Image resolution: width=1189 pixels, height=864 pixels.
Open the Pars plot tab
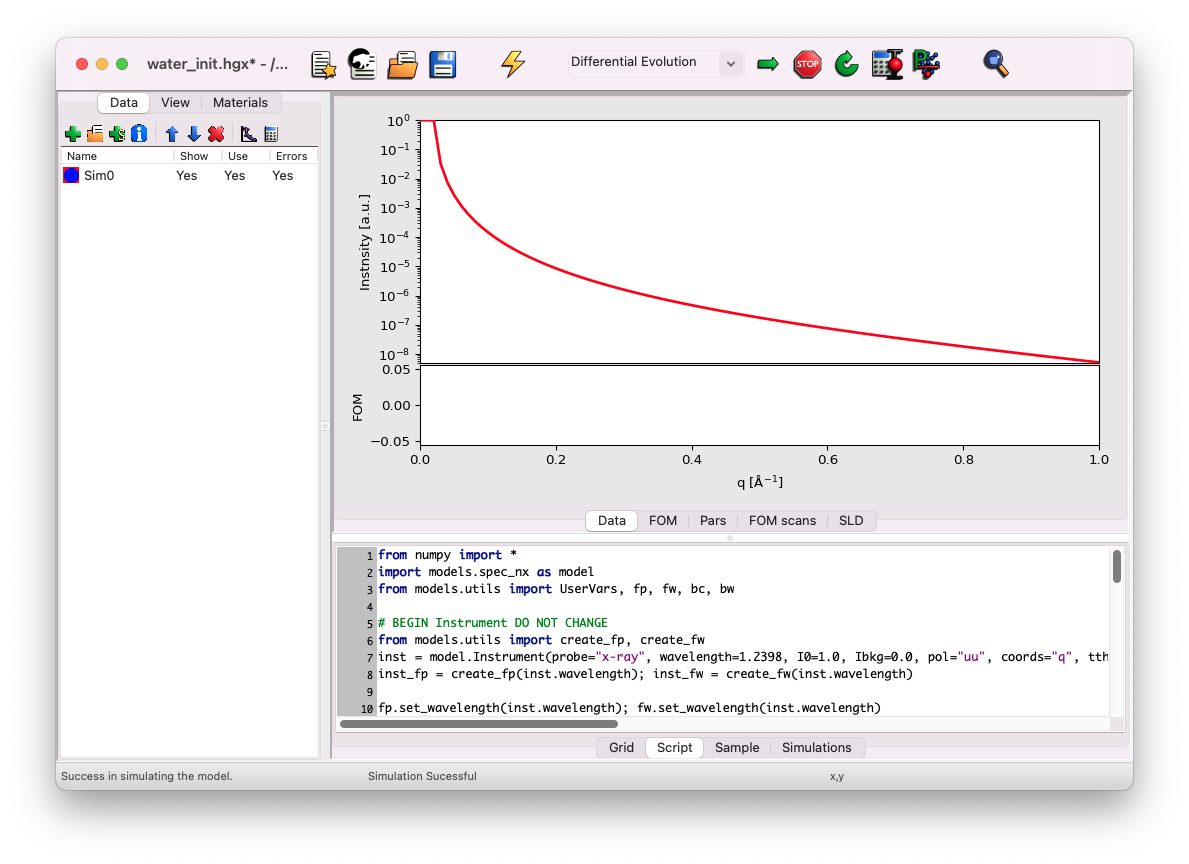tap(713, 520)
